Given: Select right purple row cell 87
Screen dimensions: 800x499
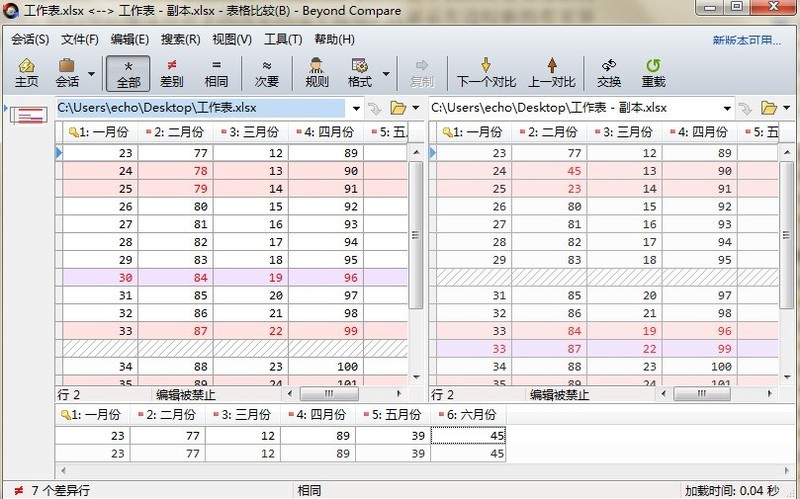Looking at the screenshot, I should pyautogui.click(x=549, y=348).
